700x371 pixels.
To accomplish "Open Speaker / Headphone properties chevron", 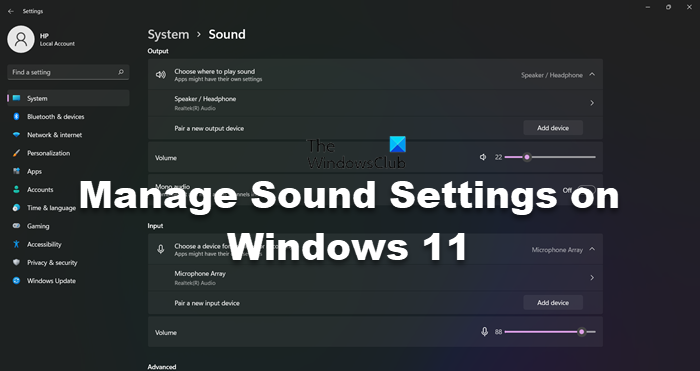I will (592, 103).
